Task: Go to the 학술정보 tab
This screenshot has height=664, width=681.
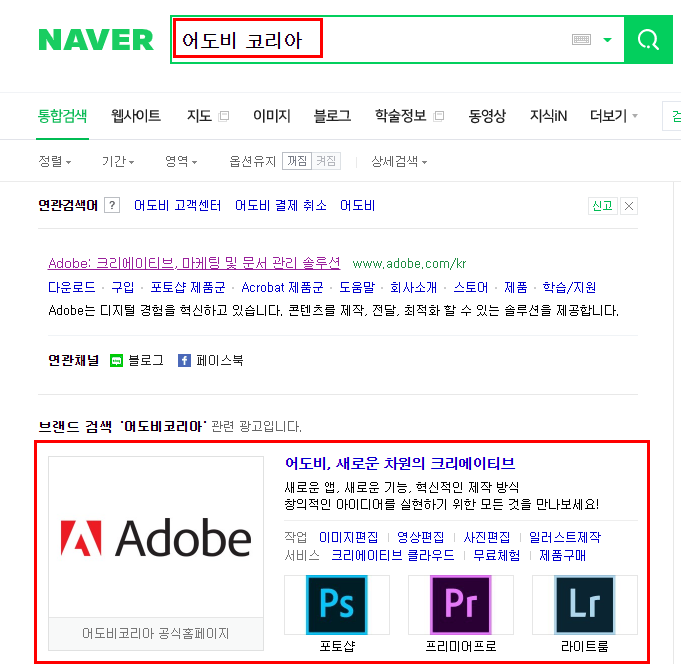Action: pyautogui.click(x=400, y=116)
